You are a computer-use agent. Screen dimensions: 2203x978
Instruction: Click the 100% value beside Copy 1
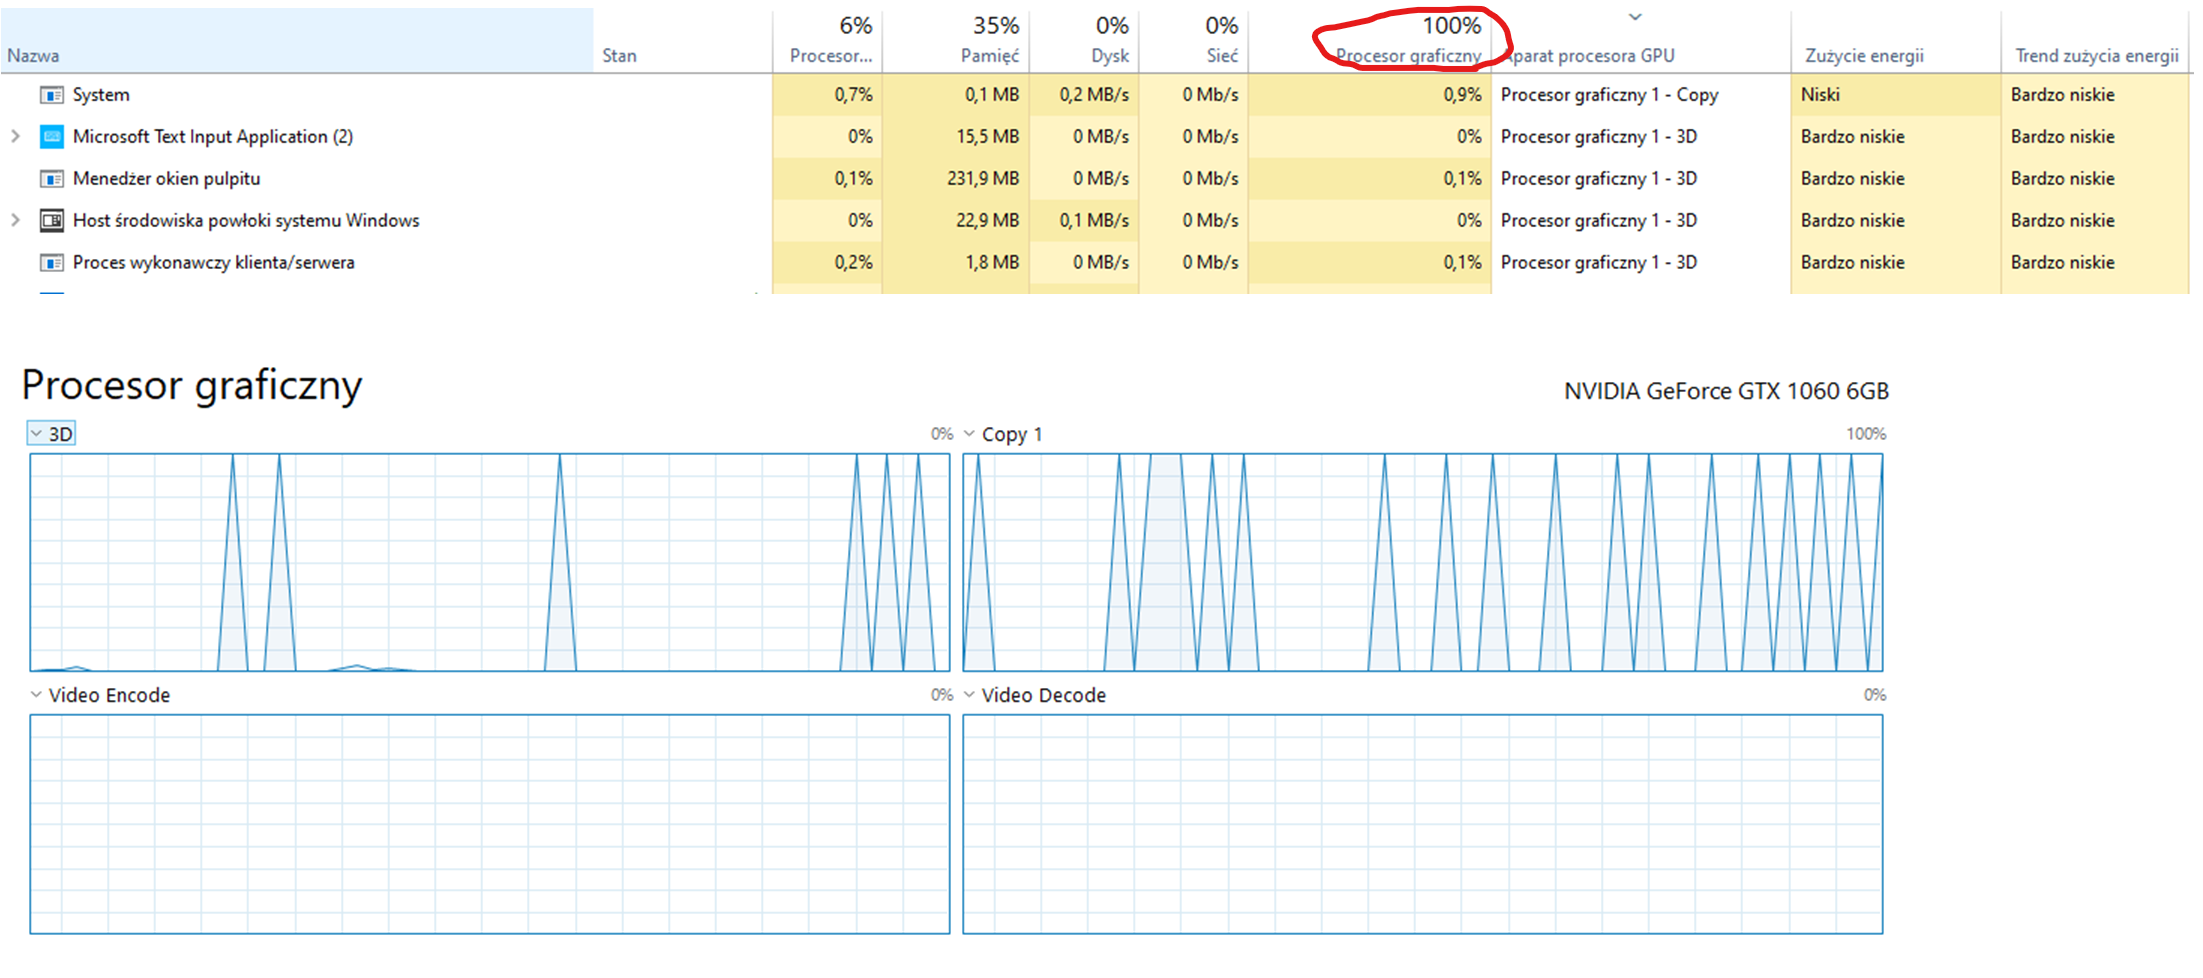point(1866,434)
